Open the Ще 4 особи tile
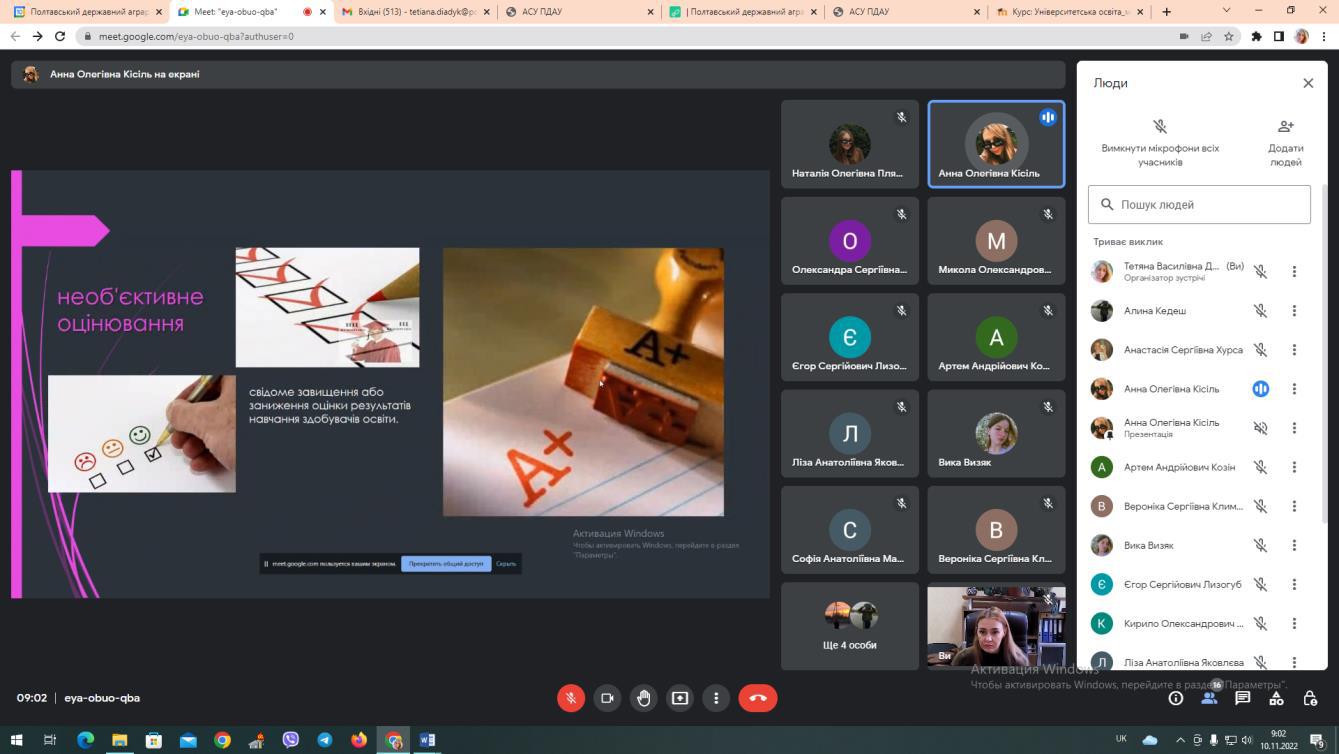The height and width of the screenshot is (754, 1339). coord(849,627)
